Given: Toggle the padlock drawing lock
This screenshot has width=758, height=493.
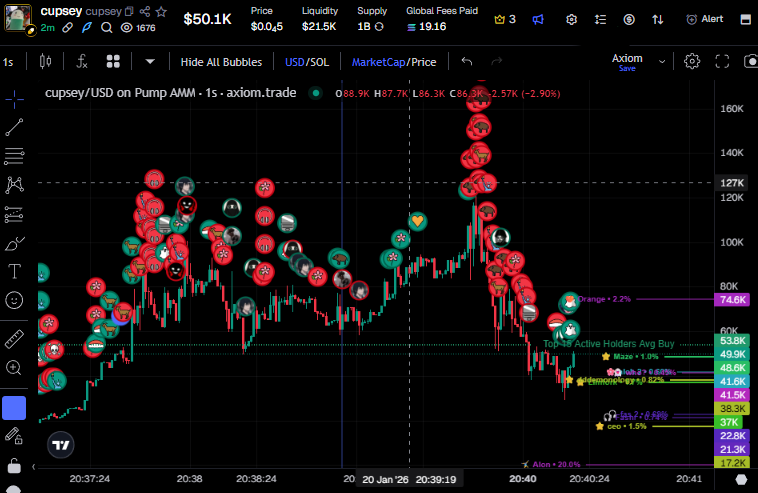Looking at the screenshot, I should coord(14,465).
